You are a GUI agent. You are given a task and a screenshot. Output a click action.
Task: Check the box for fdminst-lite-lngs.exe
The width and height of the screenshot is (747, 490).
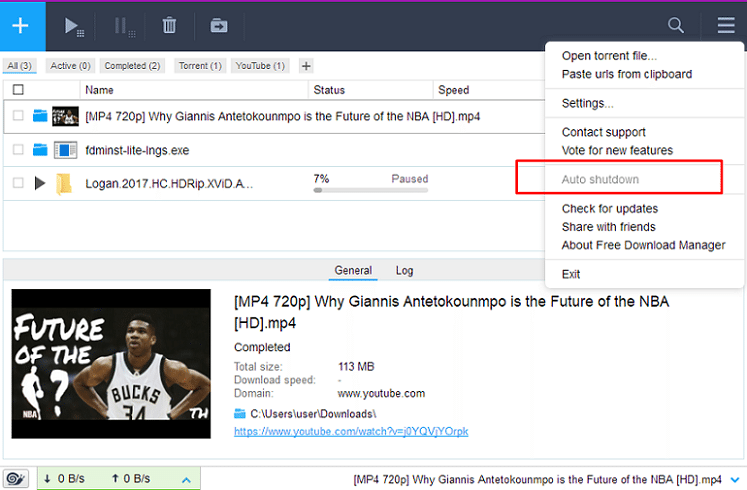pos(18,150)
